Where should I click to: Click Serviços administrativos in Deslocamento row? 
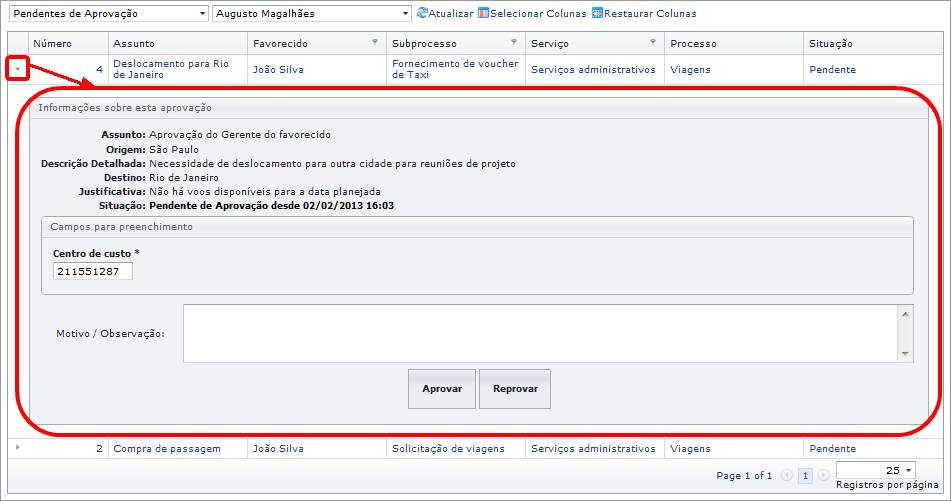593,70
